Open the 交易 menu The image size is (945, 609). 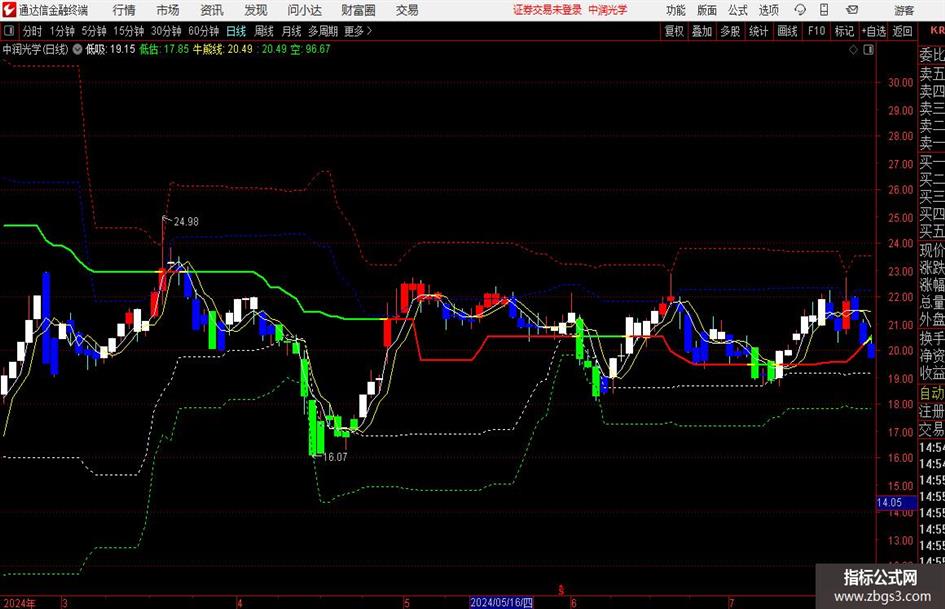pyautogui.click(x=407, y=10)
